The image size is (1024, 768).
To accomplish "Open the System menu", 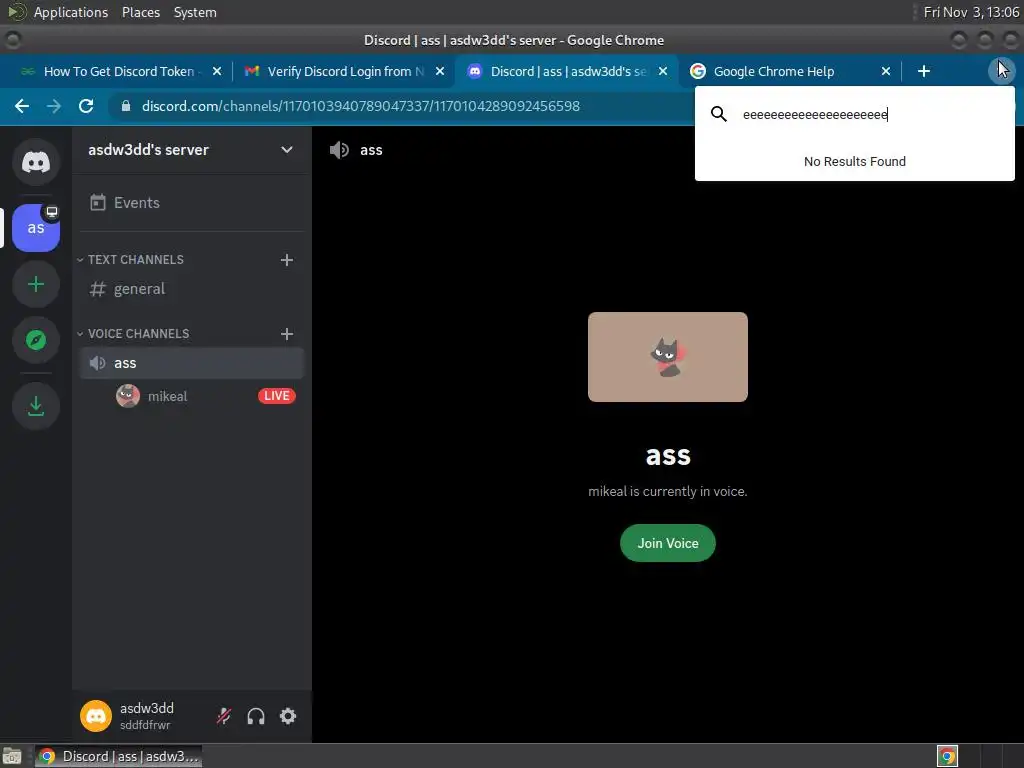I will [195, 12].
